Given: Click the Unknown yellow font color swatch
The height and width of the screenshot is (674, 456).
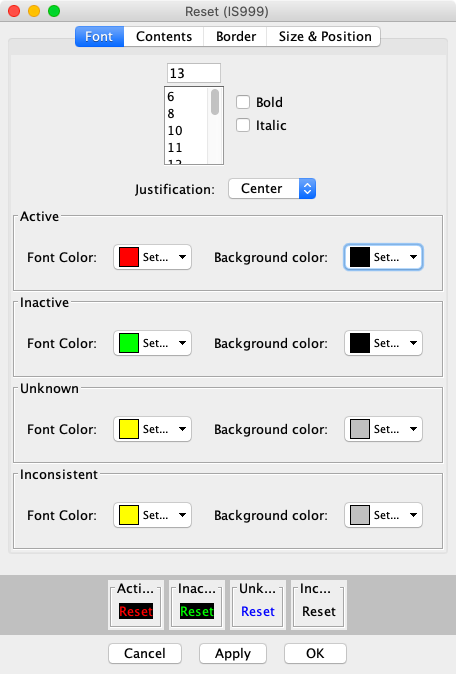Looking at the screenshot, I should tap(129, 429).
